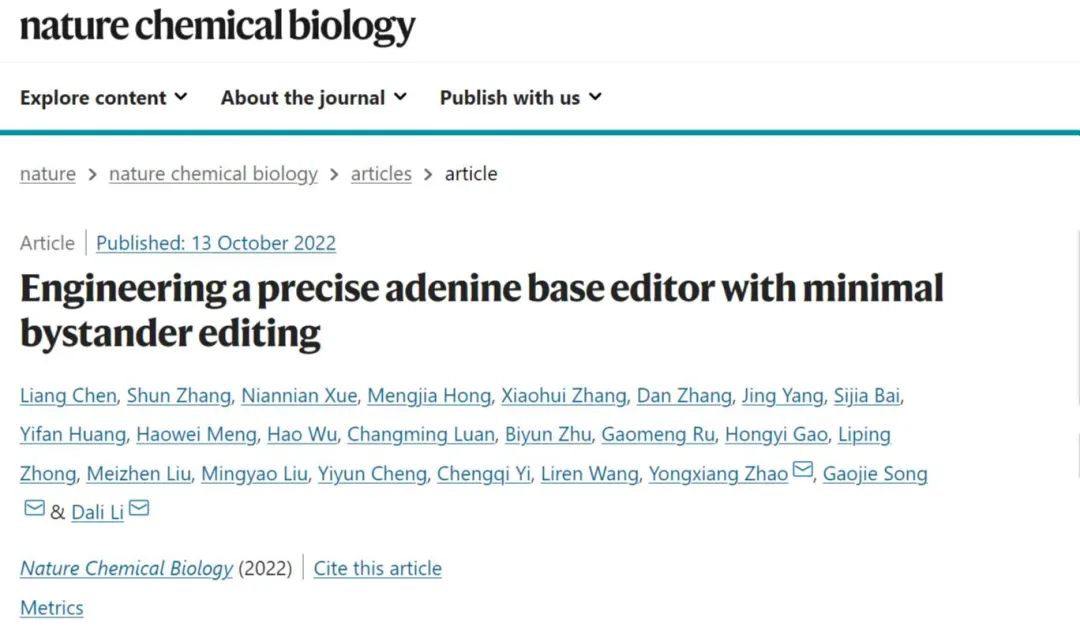
Task: Expand the About the journal chevron
Action: click(400, 97)
